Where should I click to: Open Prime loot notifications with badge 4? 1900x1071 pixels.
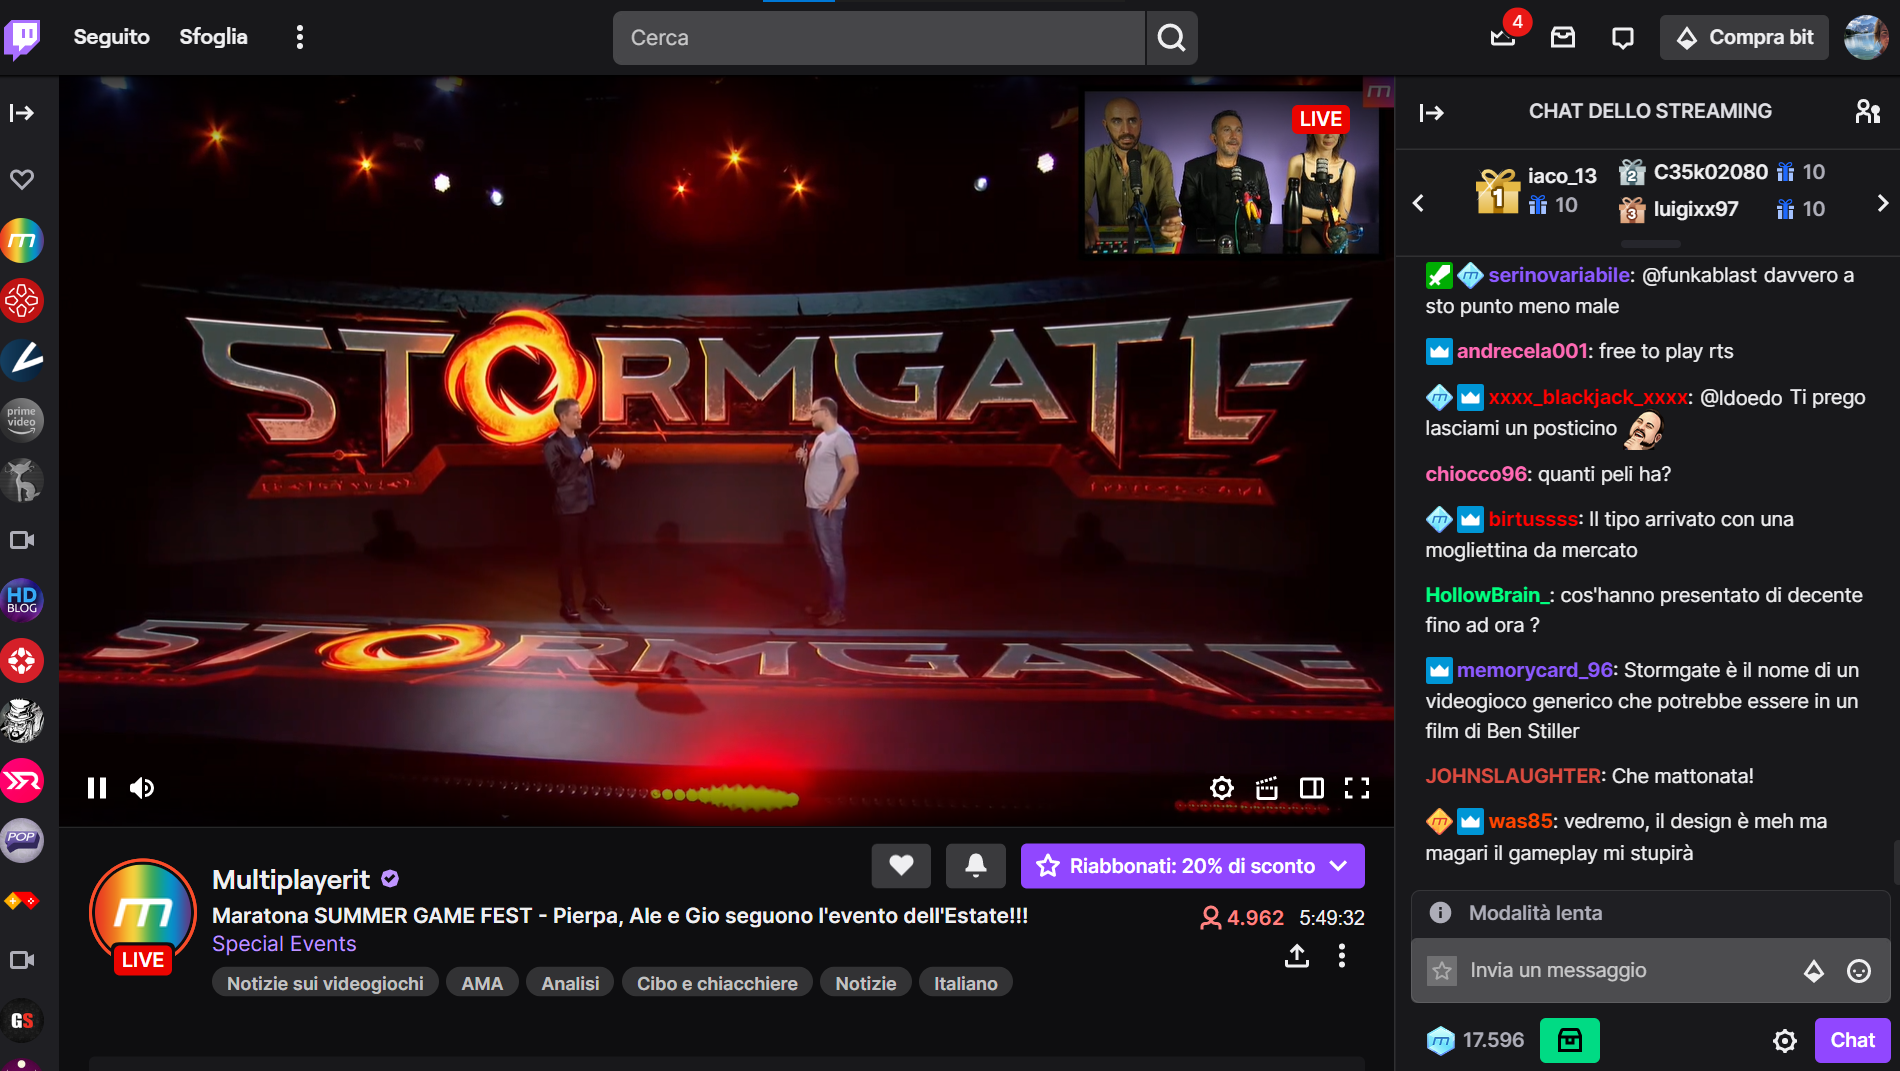click(1503, 37)
